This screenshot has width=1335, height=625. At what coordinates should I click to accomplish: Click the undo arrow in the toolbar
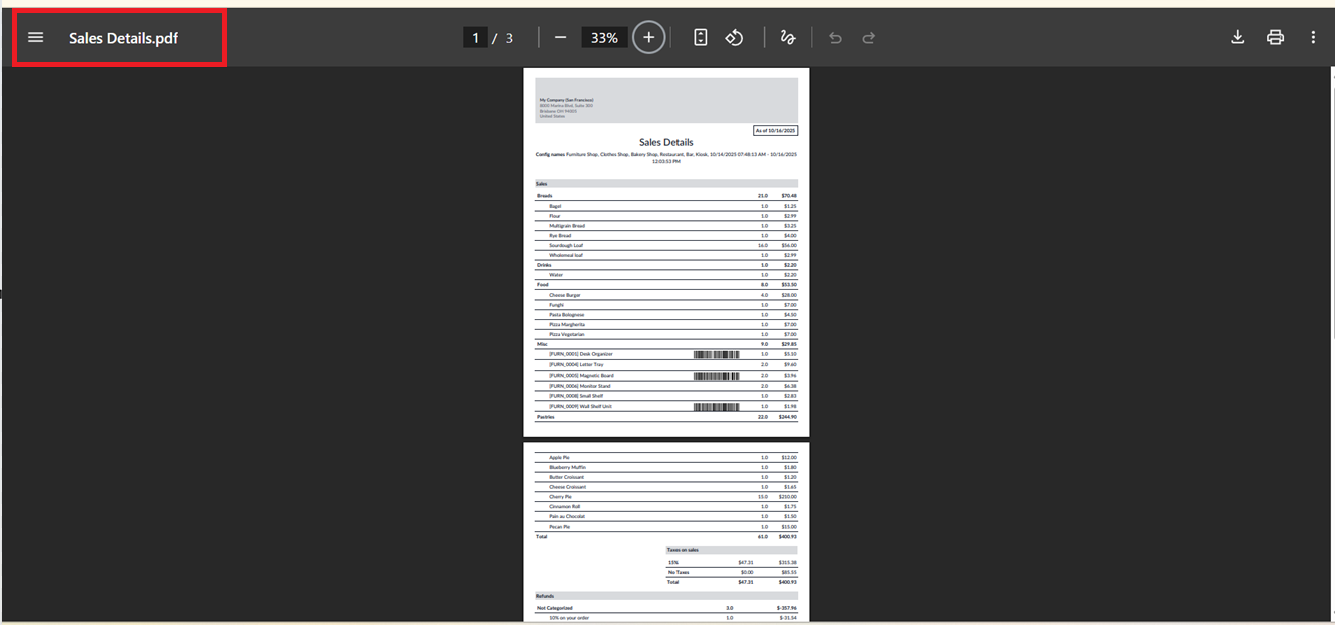(835, 38)
